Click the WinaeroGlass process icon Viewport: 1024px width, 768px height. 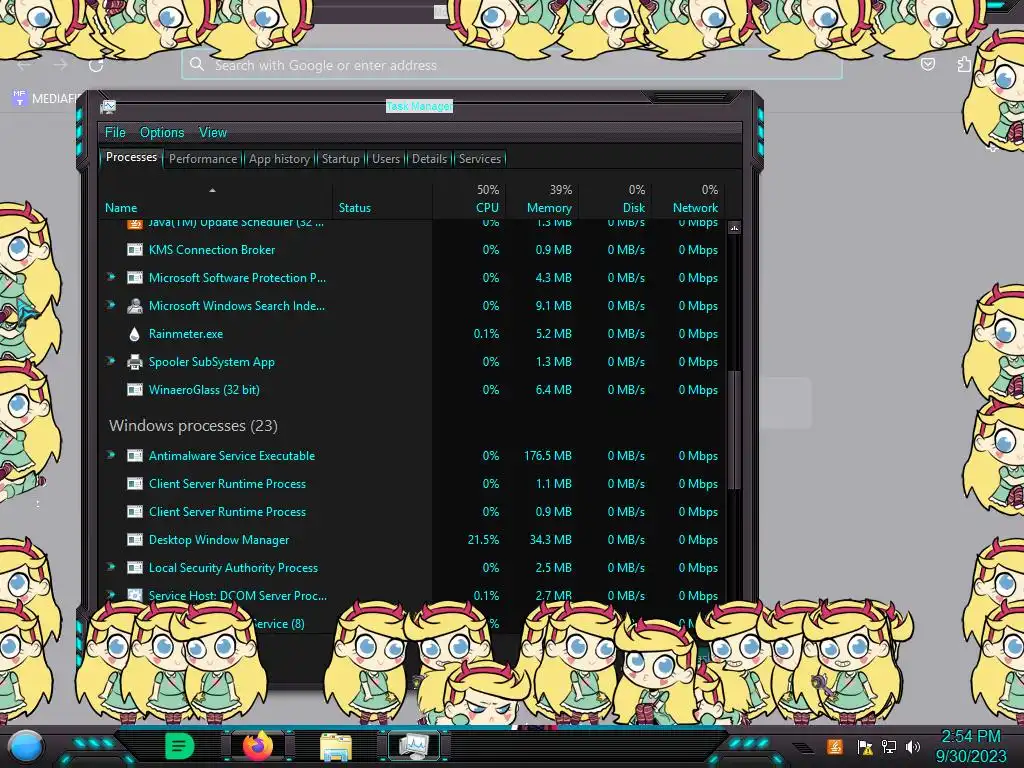[x=135, y=390]
